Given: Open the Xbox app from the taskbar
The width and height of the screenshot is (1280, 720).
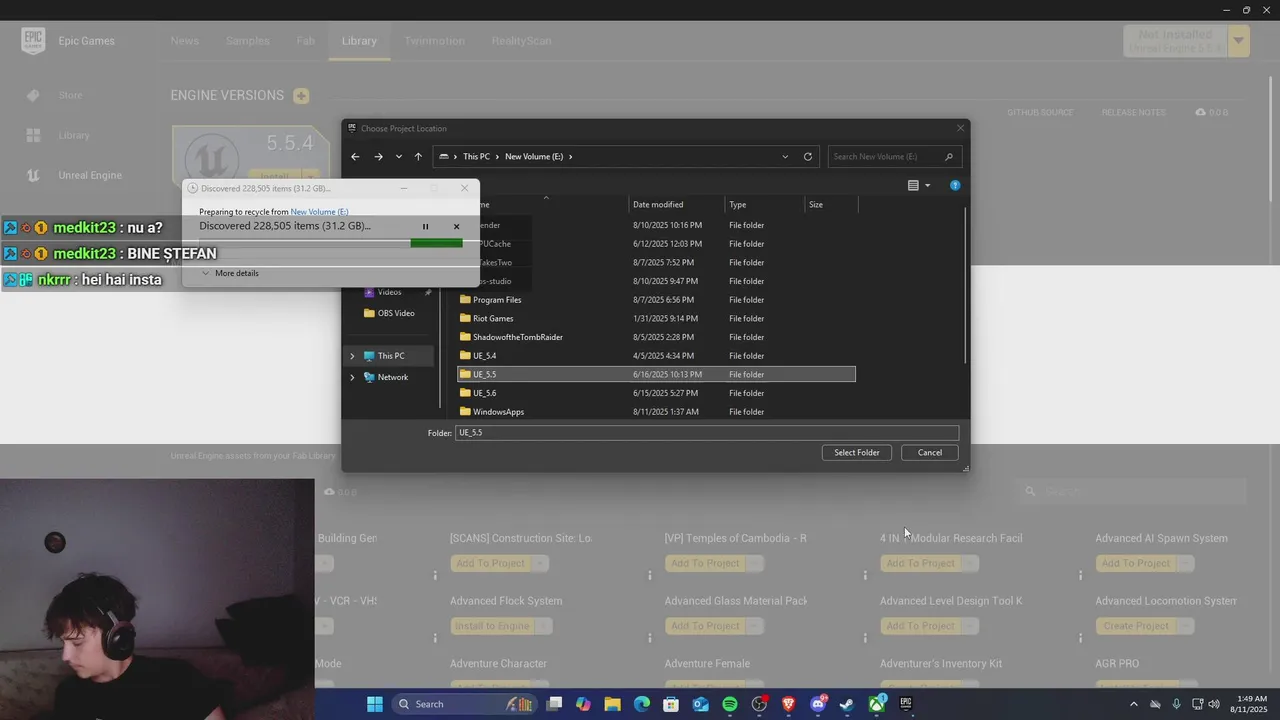Looking at the screenshot, I should coord(877,704).
